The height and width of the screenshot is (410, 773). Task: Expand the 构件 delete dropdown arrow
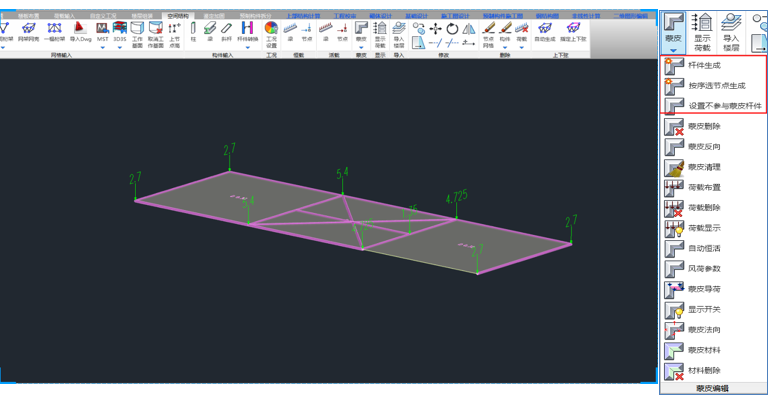505,47
